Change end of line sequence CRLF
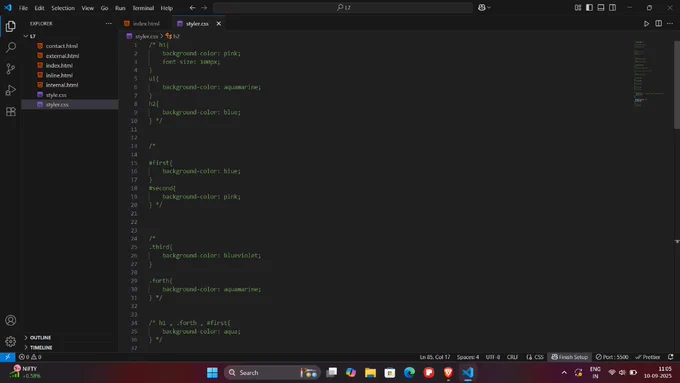Screen dimensions: 680x383 [512, 357]
